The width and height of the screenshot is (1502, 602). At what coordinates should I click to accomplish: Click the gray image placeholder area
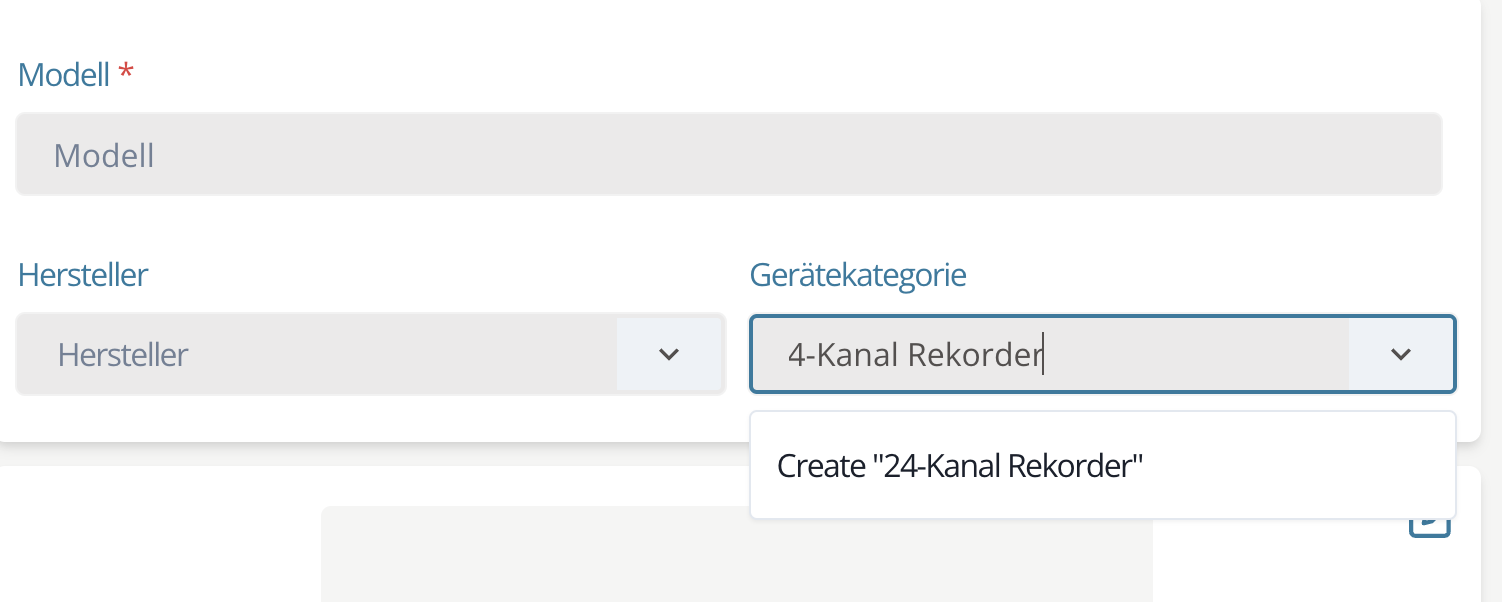tap(736, 560)
